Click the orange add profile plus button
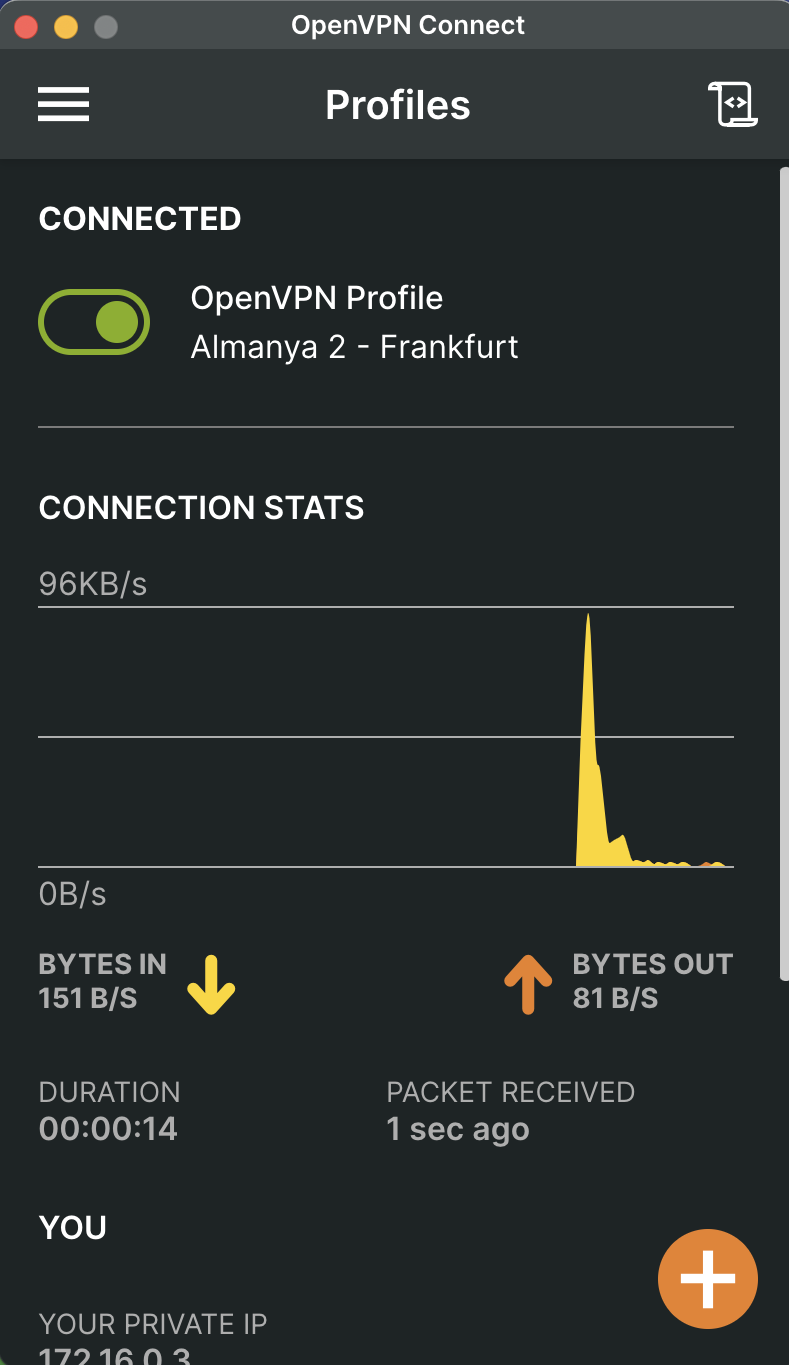Image resolution: width=789 pixels, height=1365 pixels. [707, 1278]
